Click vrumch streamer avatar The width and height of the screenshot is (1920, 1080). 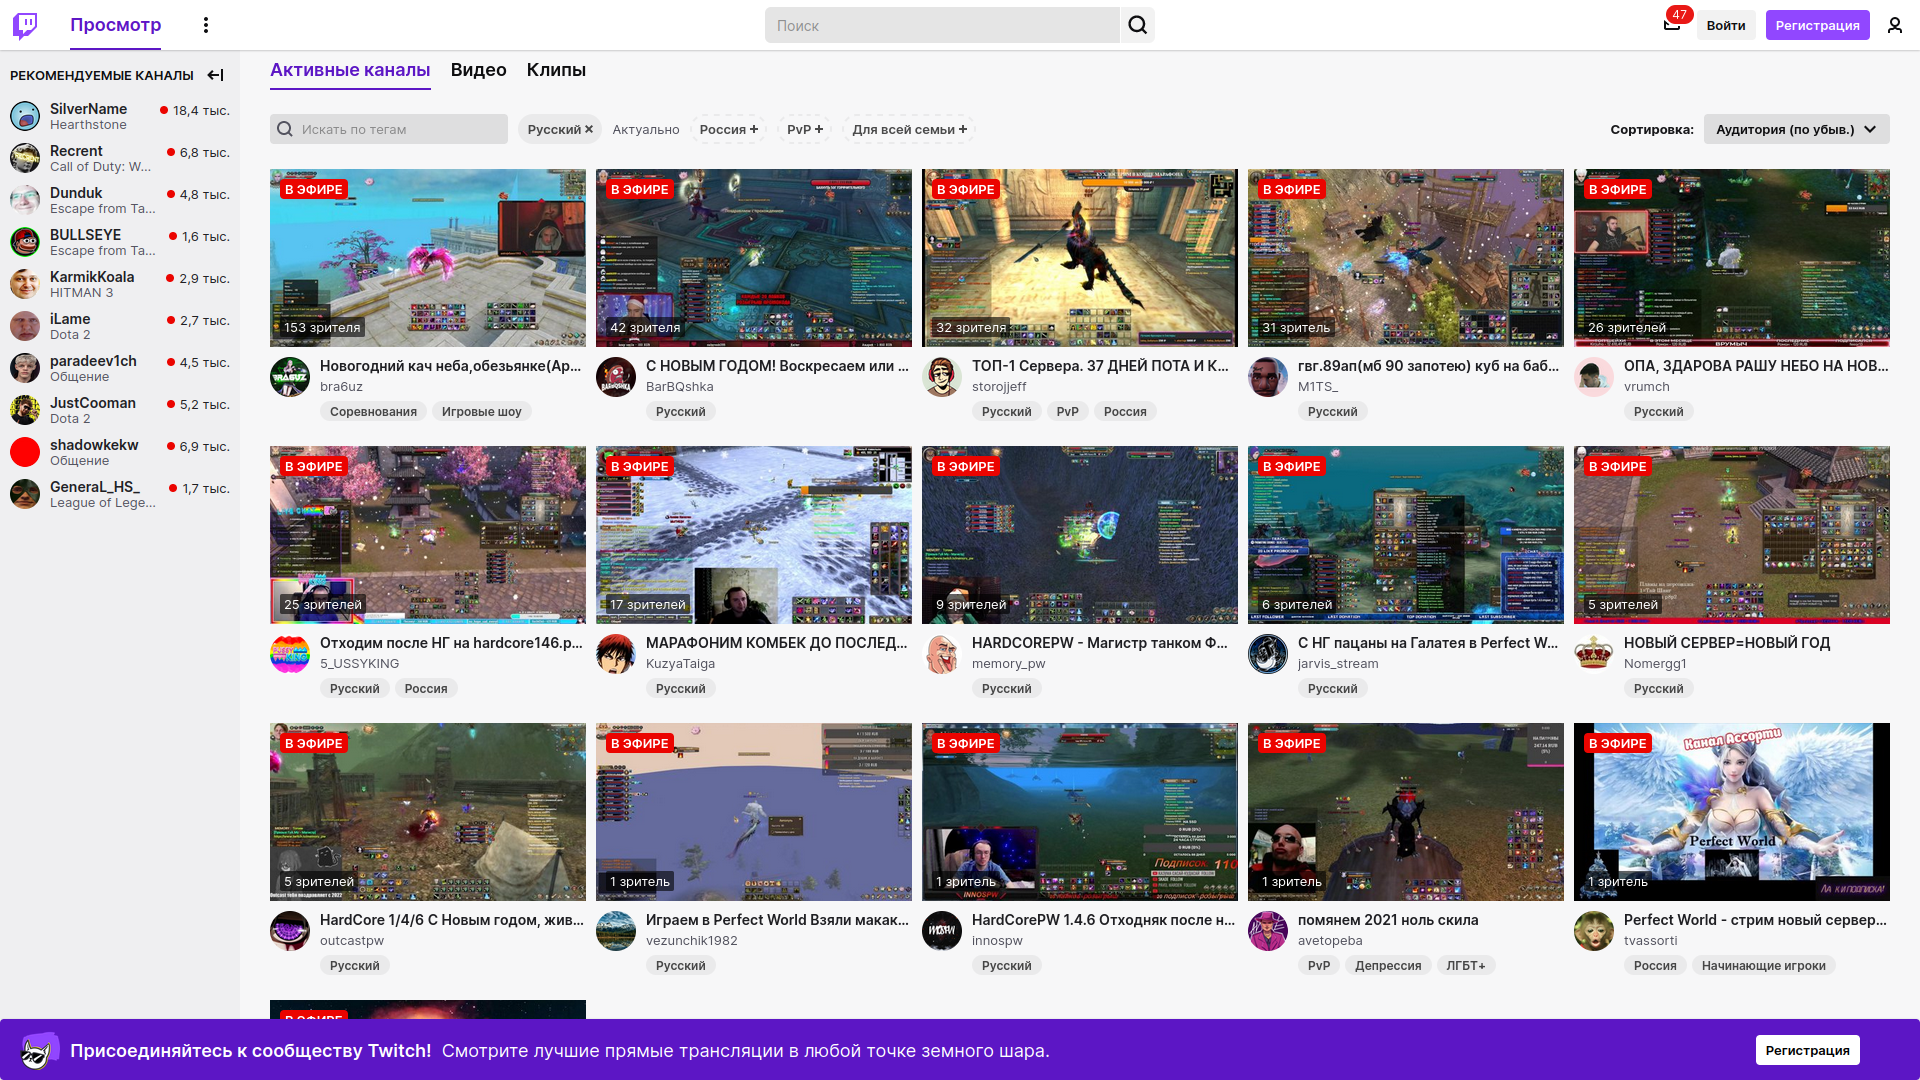1594,377
